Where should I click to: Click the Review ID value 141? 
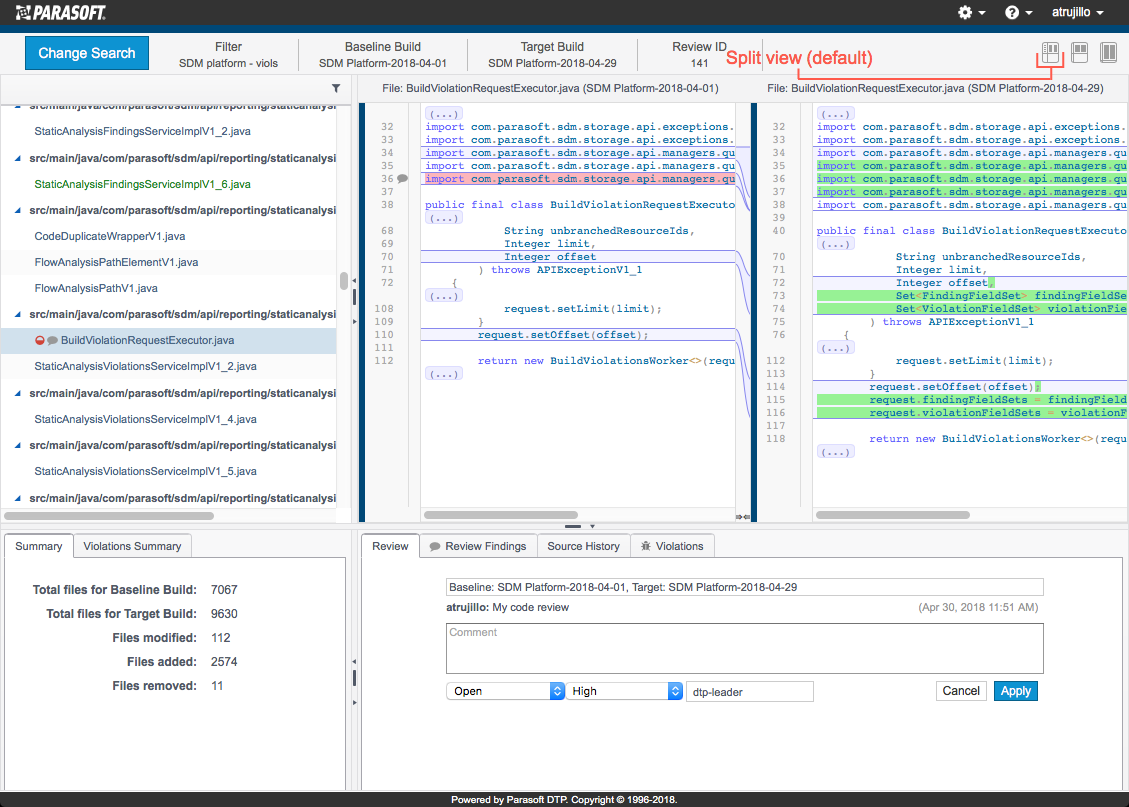(x=699, y=63)
